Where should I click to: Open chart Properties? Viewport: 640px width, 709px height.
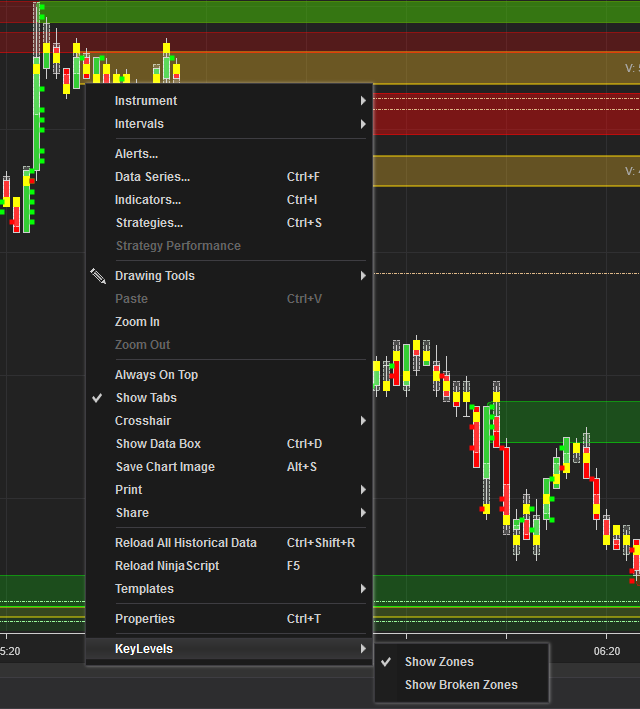pyautogui.click(x=145, y=619)
